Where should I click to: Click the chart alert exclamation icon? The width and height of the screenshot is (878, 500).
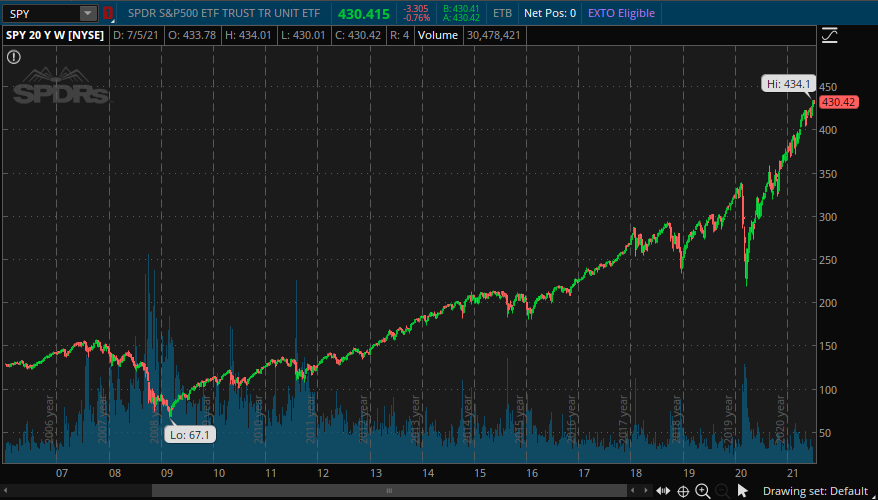[x=14, y=57]
